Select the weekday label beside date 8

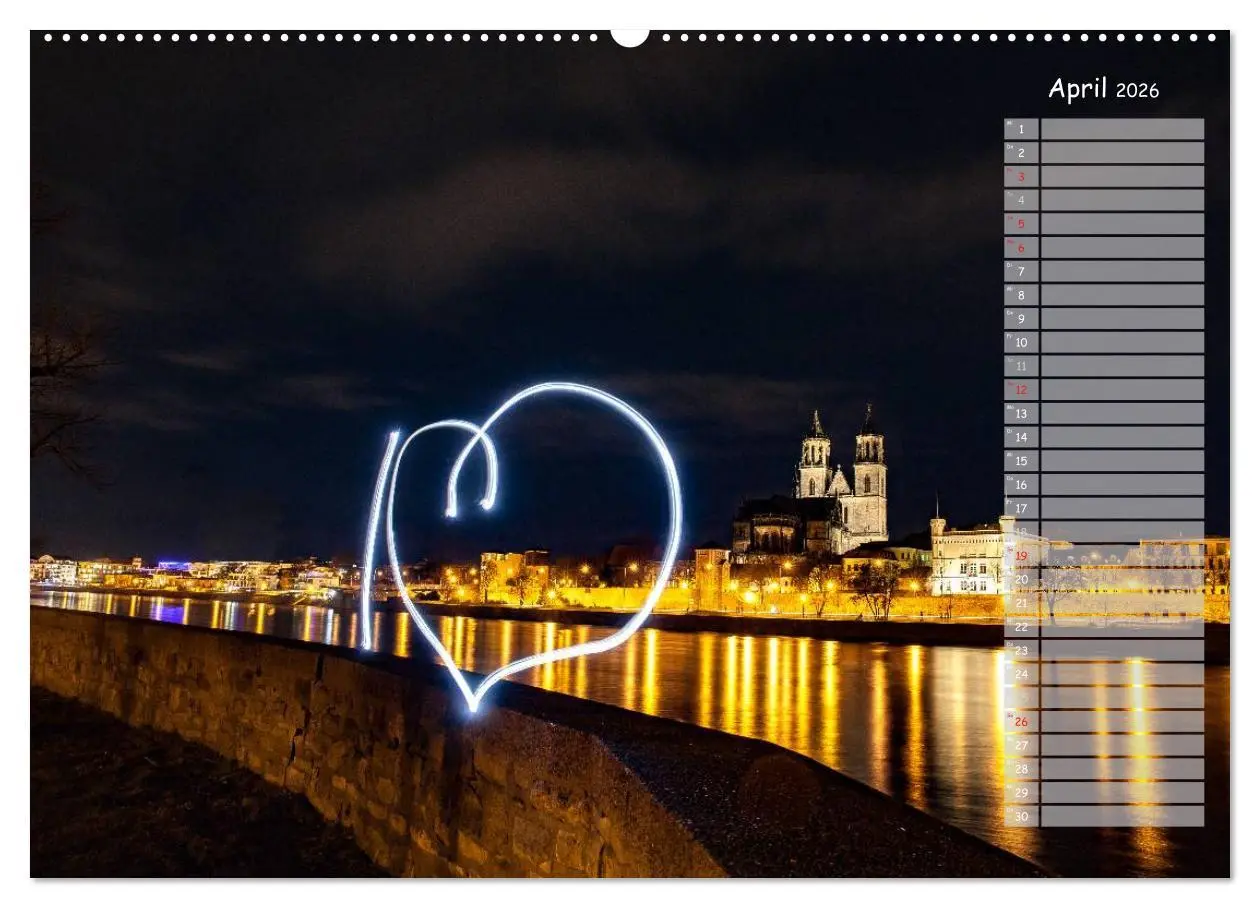tap(1009, 290)
